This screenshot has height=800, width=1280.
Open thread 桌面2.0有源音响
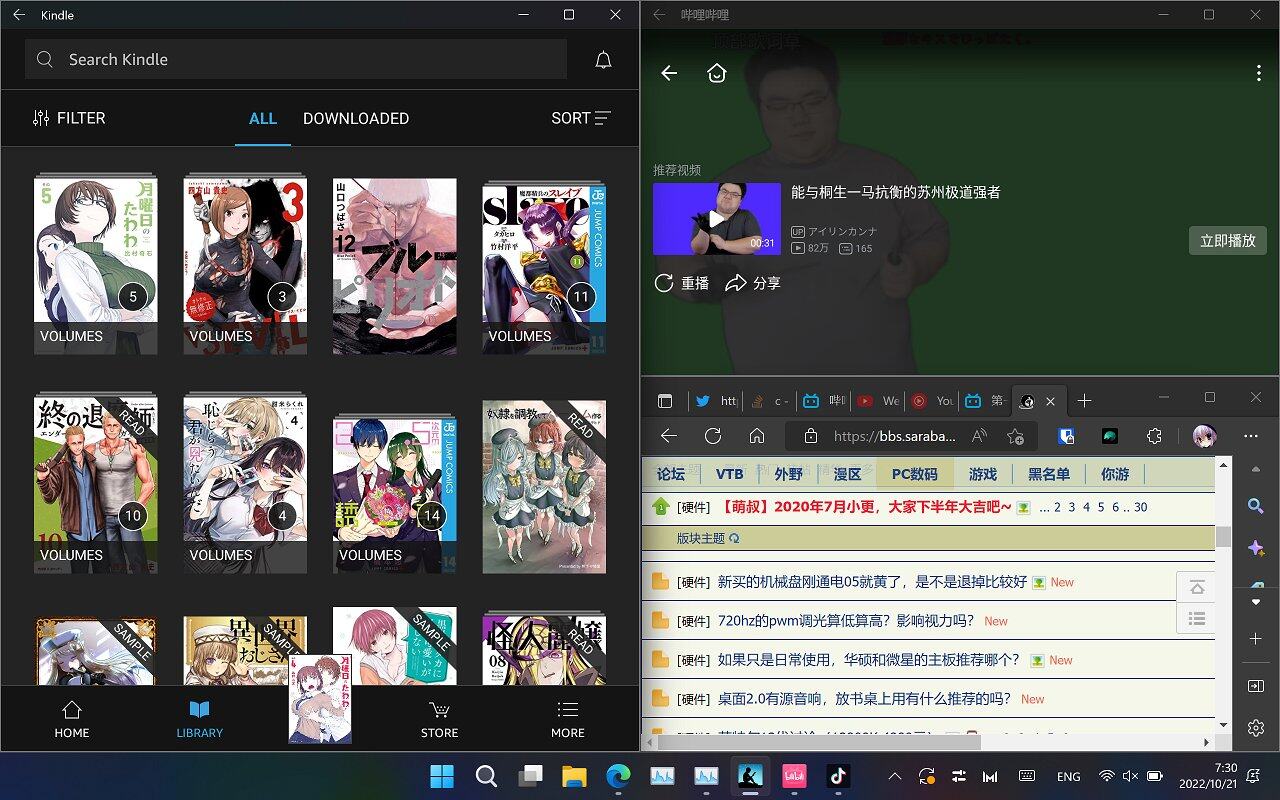point(864,699)
